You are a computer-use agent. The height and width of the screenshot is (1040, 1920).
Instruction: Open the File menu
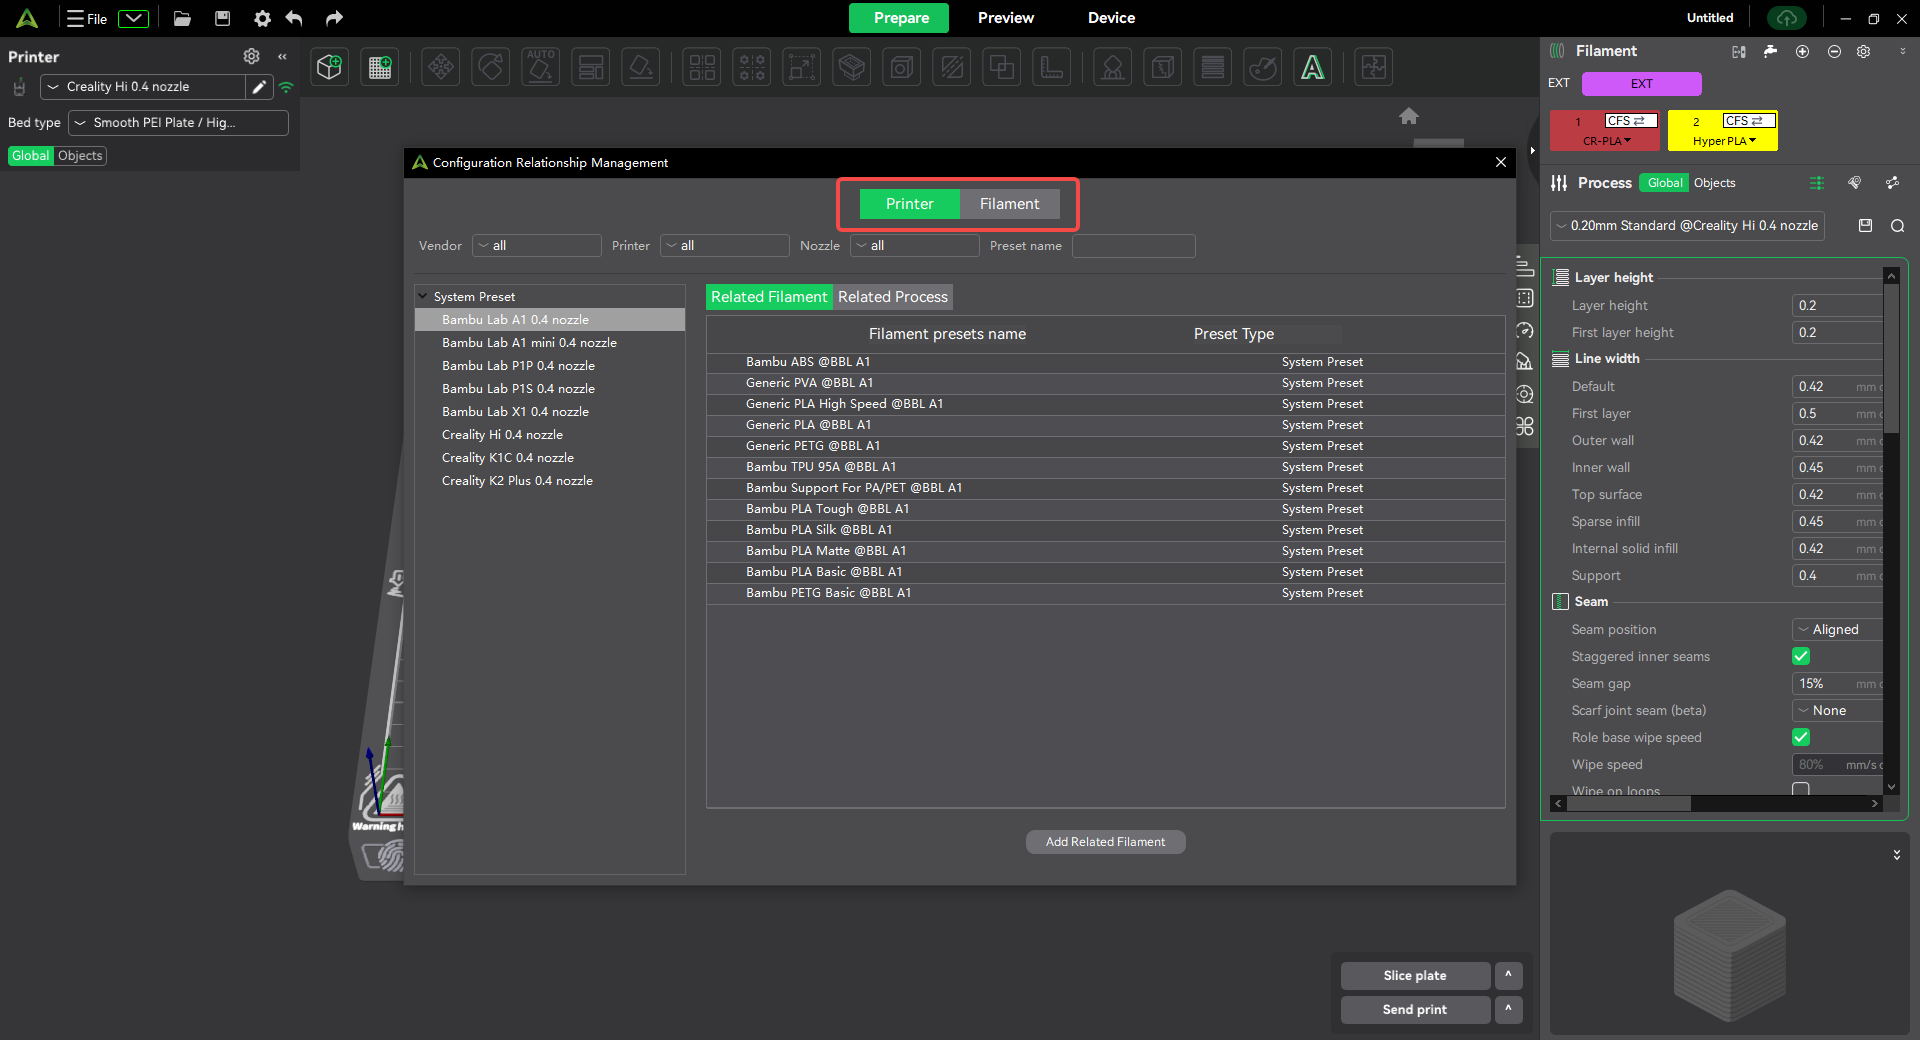pyautogui.click(x=87, y=18)
